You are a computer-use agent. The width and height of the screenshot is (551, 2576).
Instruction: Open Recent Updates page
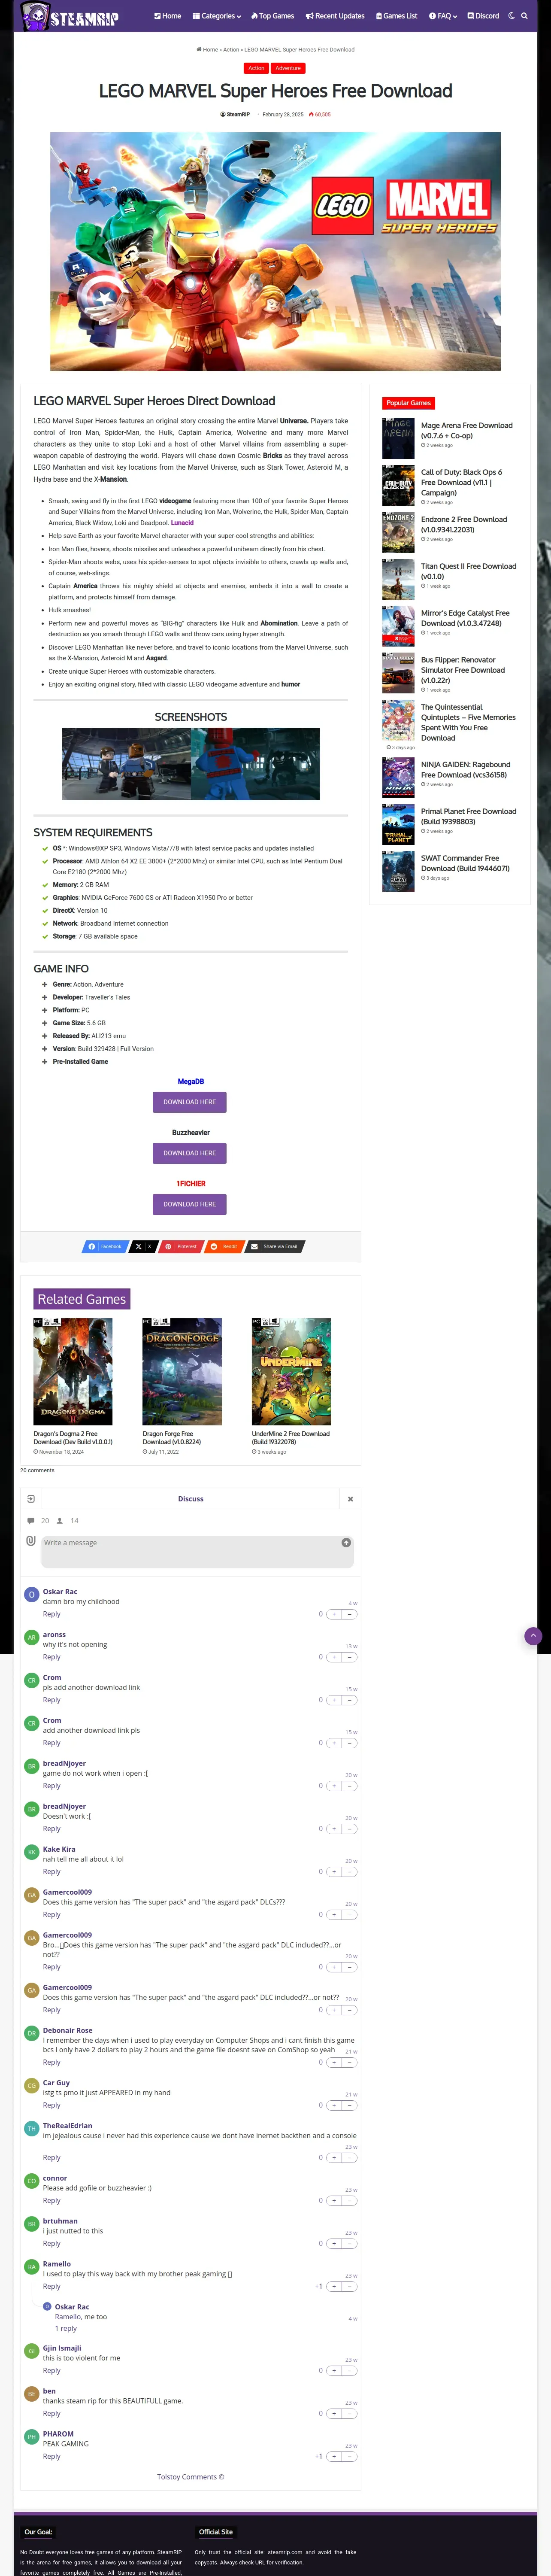coord(335,16)
